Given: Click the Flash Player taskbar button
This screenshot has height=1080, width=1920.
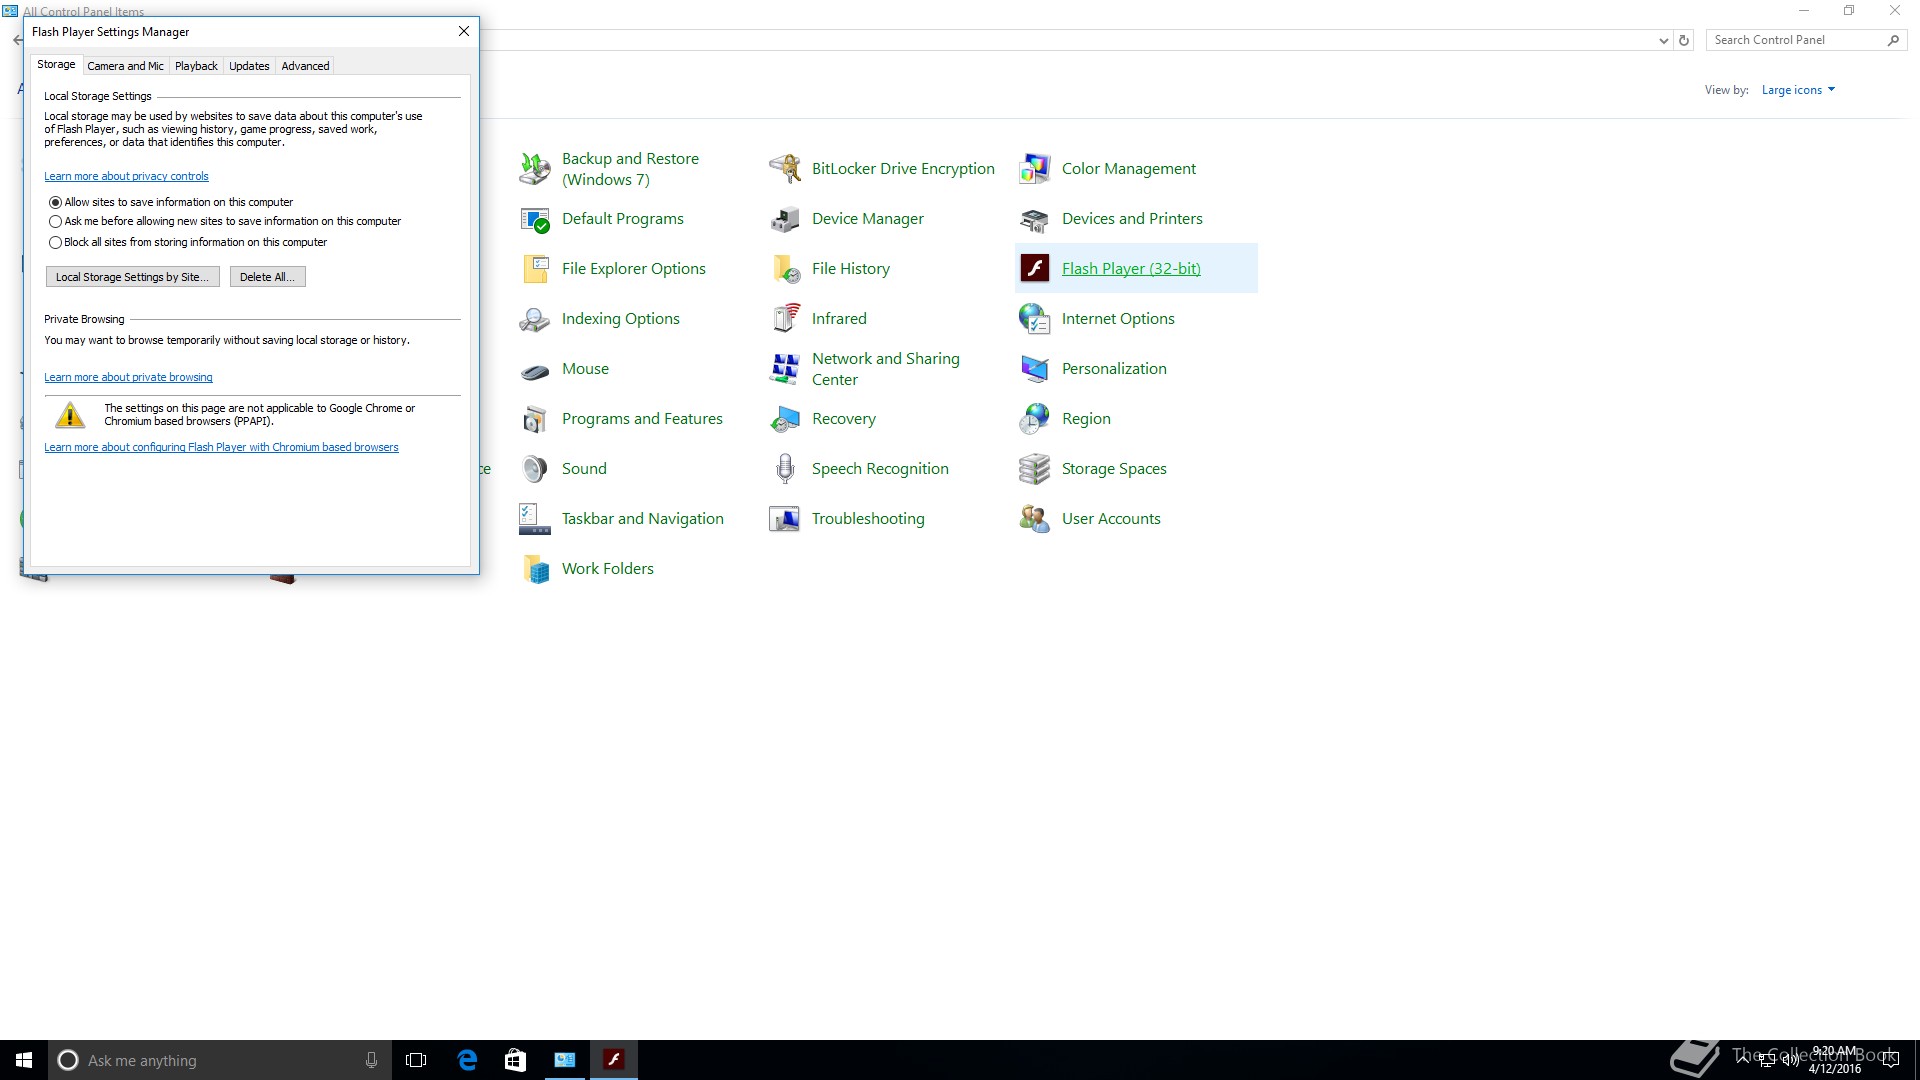Looking at the screenshot, I should [614, 1060].
